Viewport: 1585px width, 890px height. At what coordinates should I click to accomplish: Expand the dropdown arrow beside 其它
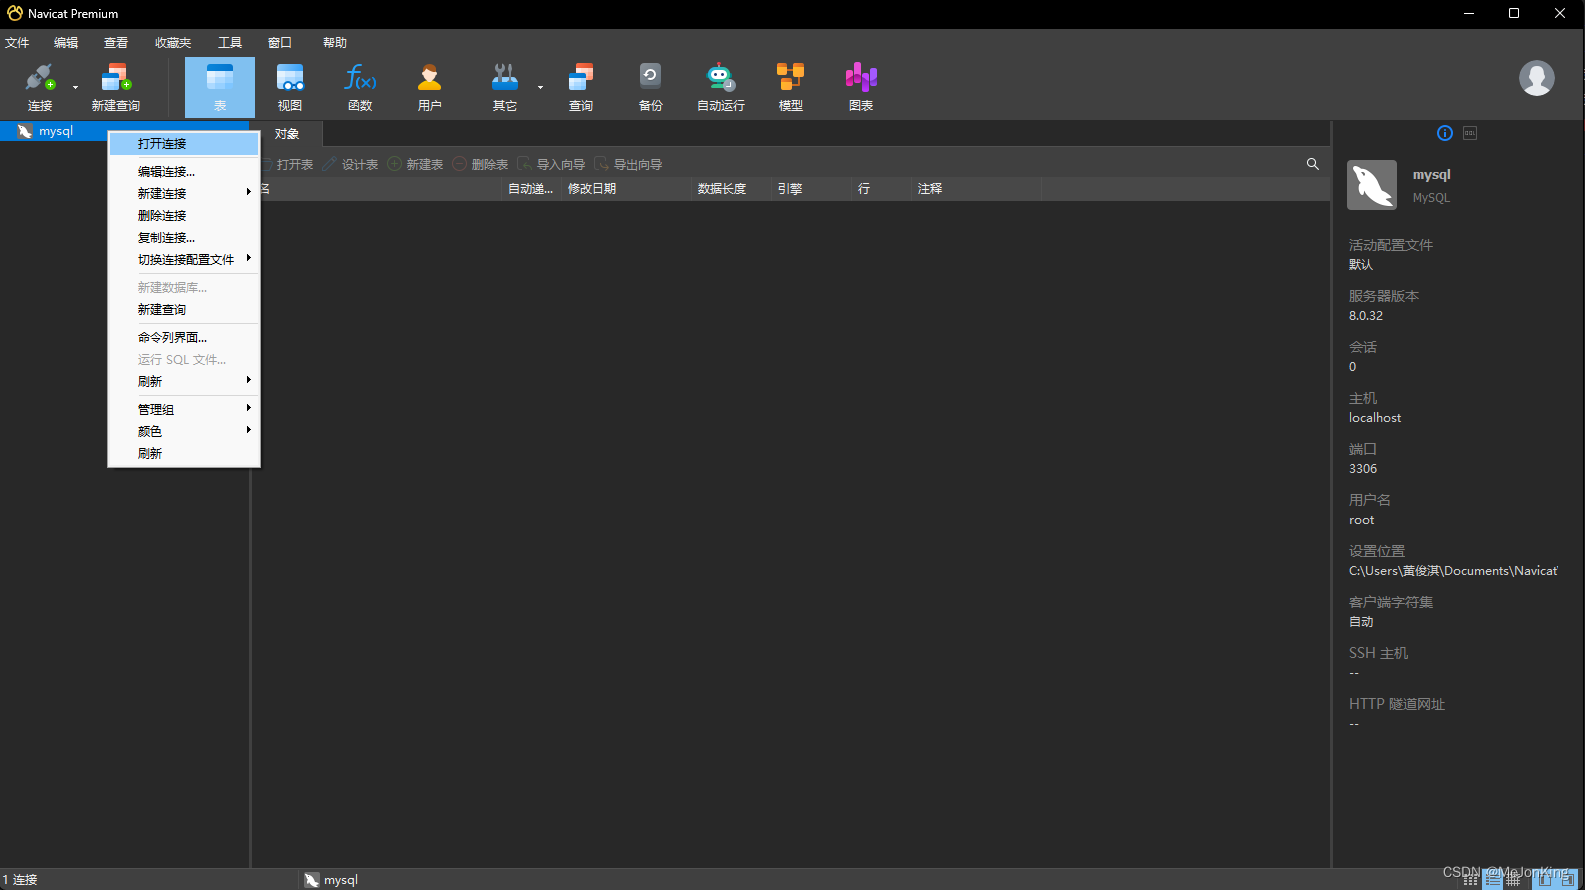click(x=540, y=88)
